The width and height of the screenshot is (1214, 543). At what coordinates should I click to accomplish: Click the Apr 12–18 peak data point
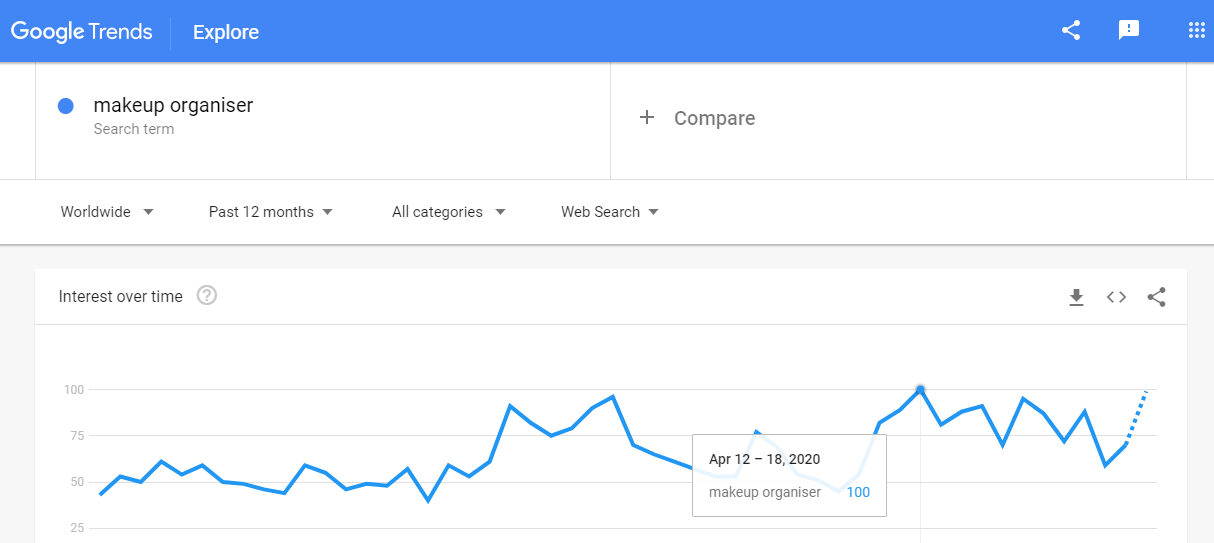(x=920, y=389)
